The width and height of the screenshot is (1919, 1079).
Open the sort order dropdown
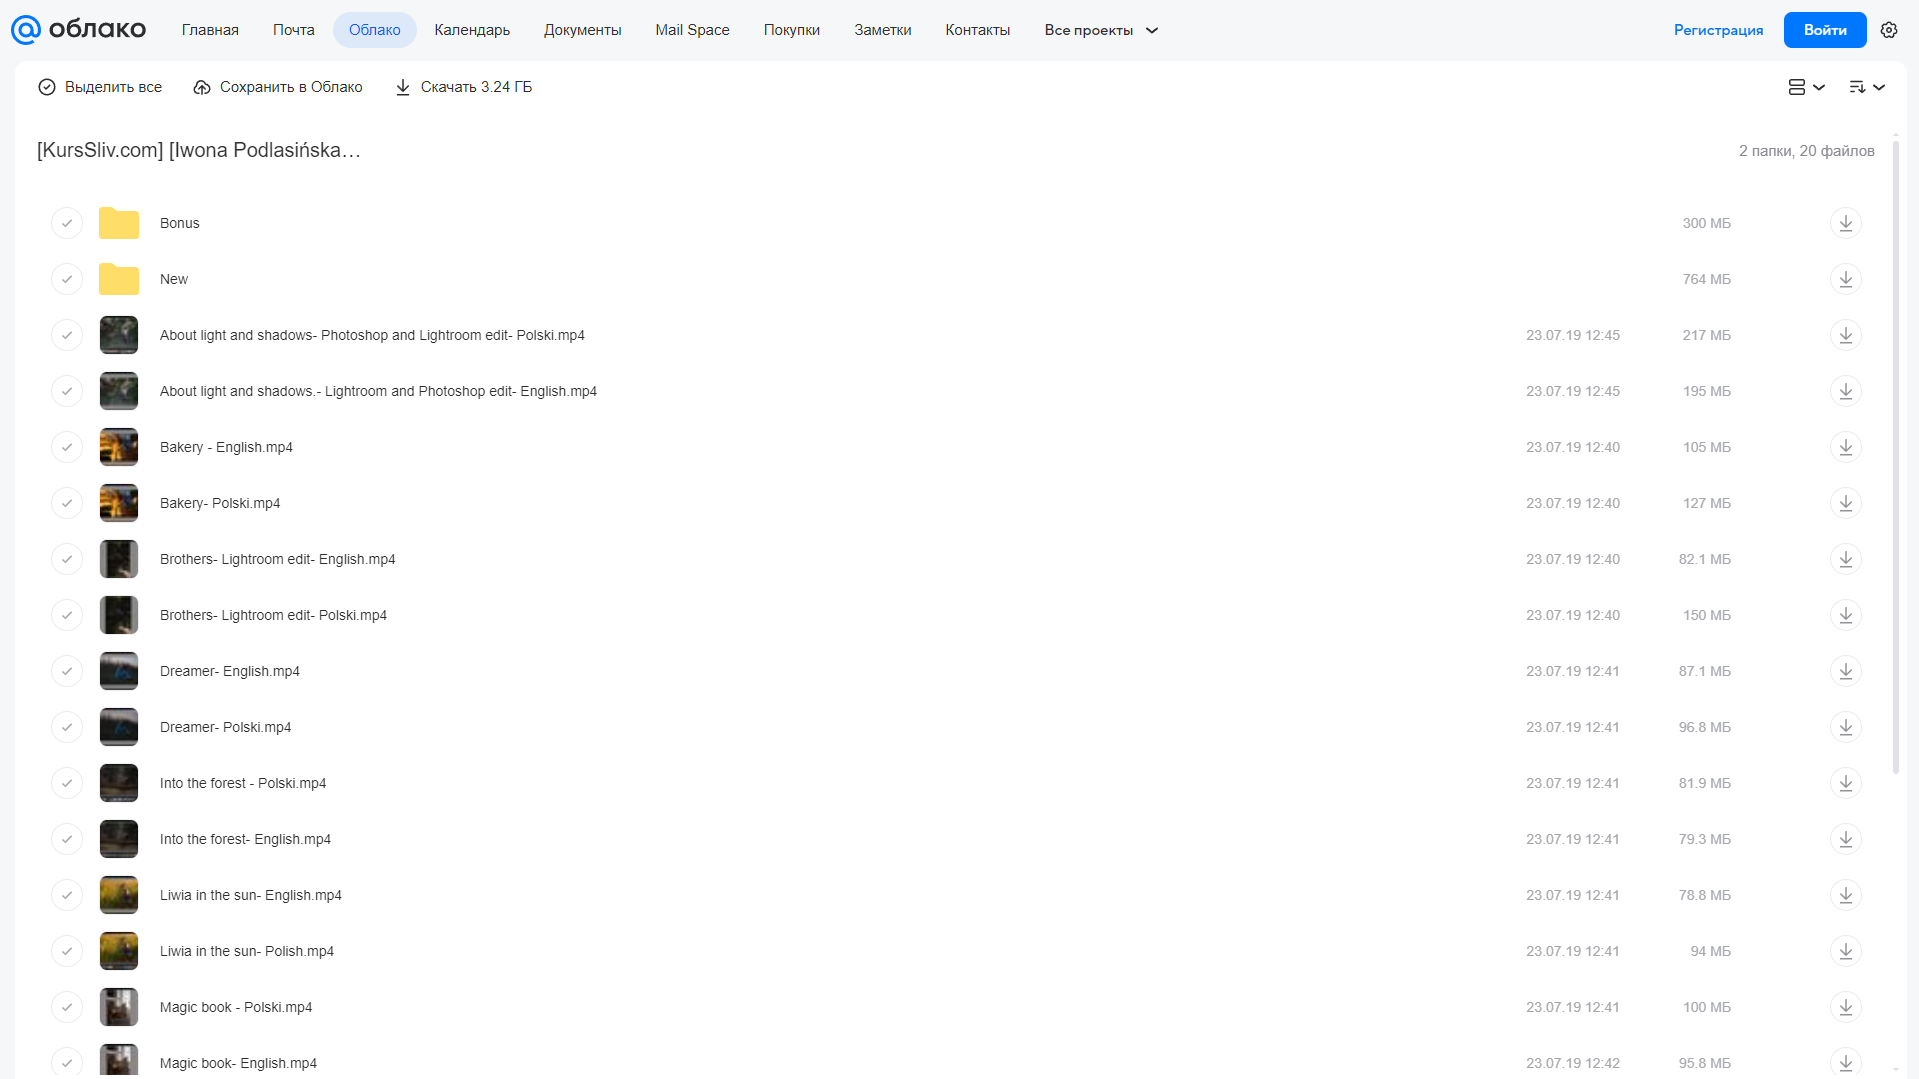(1867, 87)
